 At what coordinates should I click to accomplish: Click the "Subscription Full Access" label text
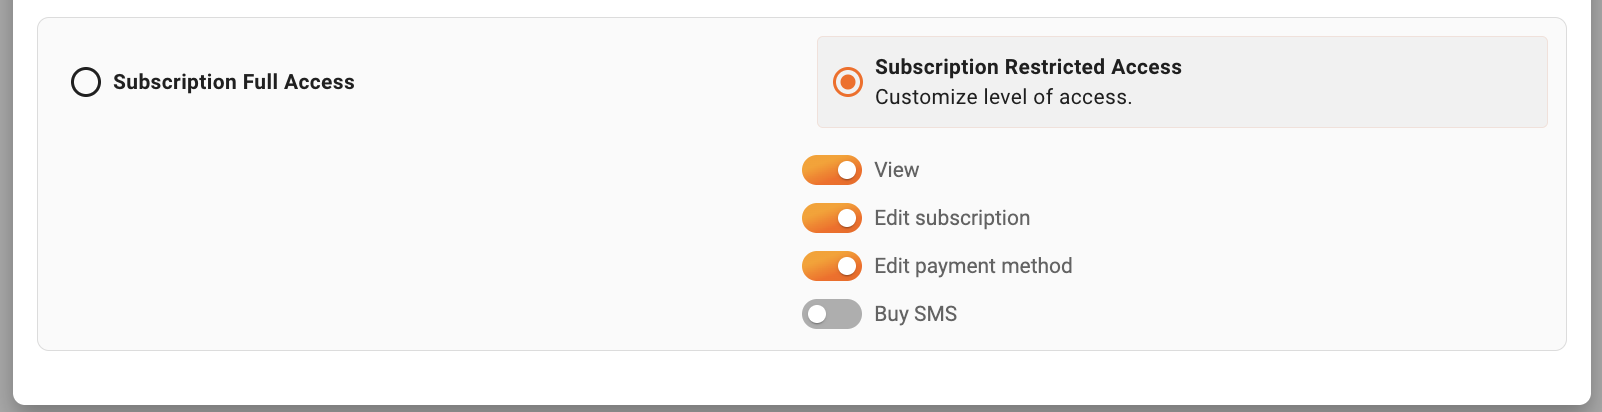coord(233,82)
